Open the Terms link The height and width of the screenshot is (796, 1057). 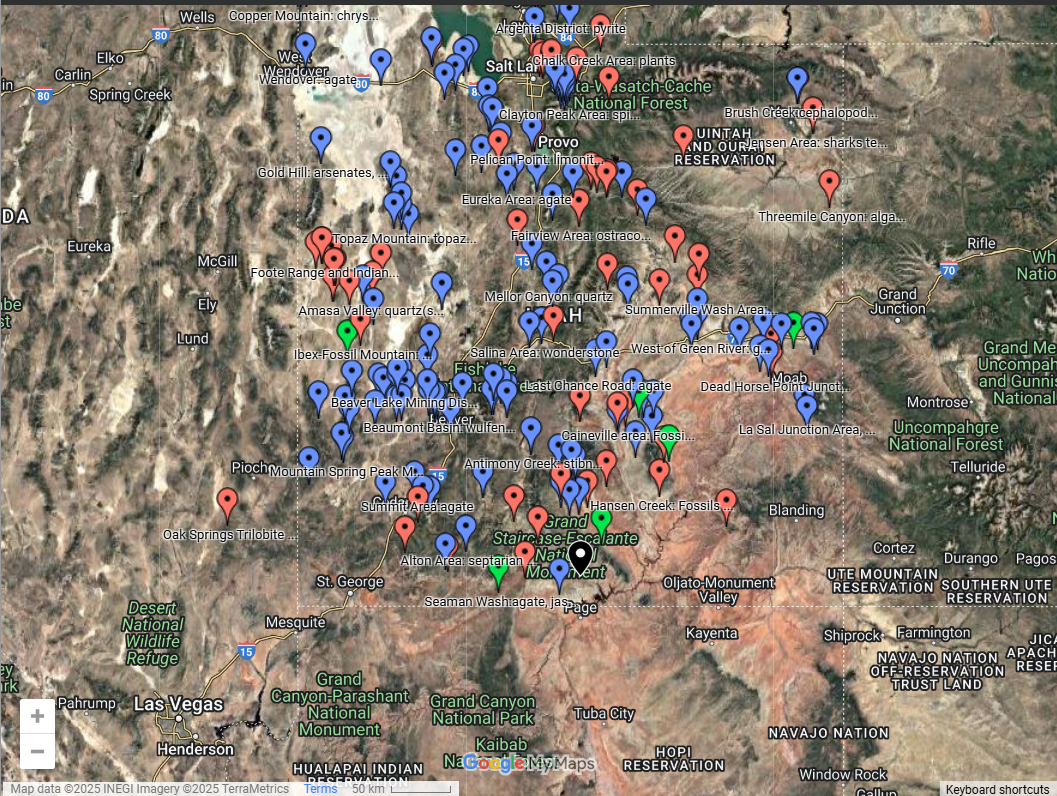[320, 789]
